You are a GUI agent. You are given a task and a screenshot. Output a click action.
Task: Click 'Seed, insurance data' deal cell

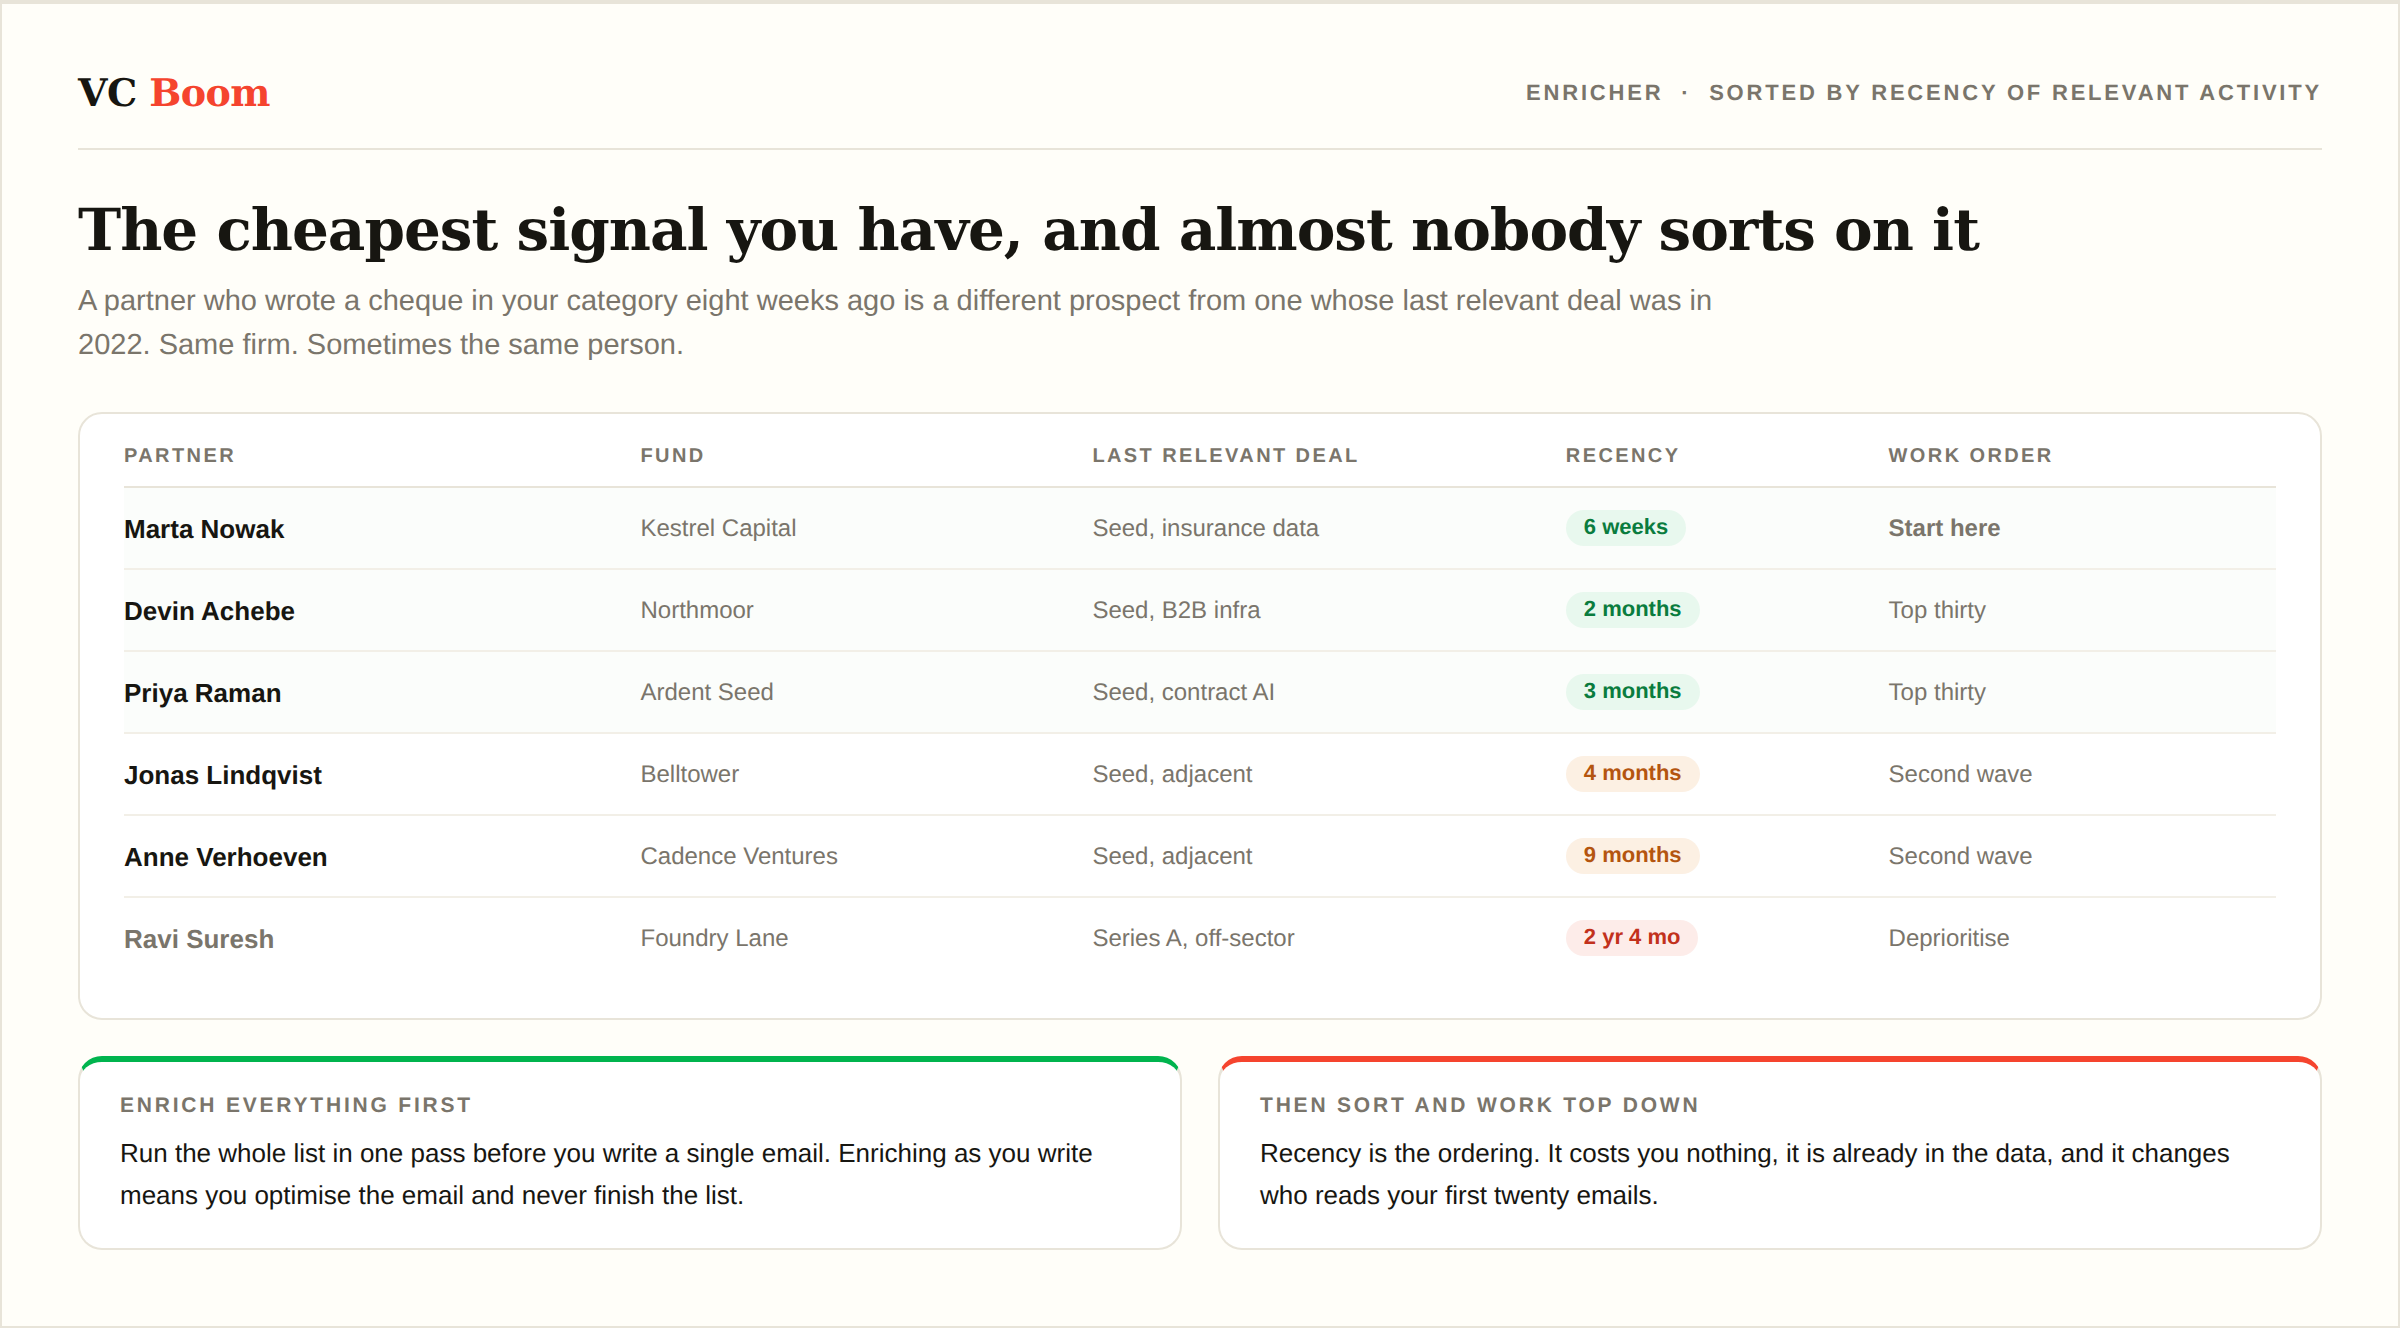tap(1205, 528)
